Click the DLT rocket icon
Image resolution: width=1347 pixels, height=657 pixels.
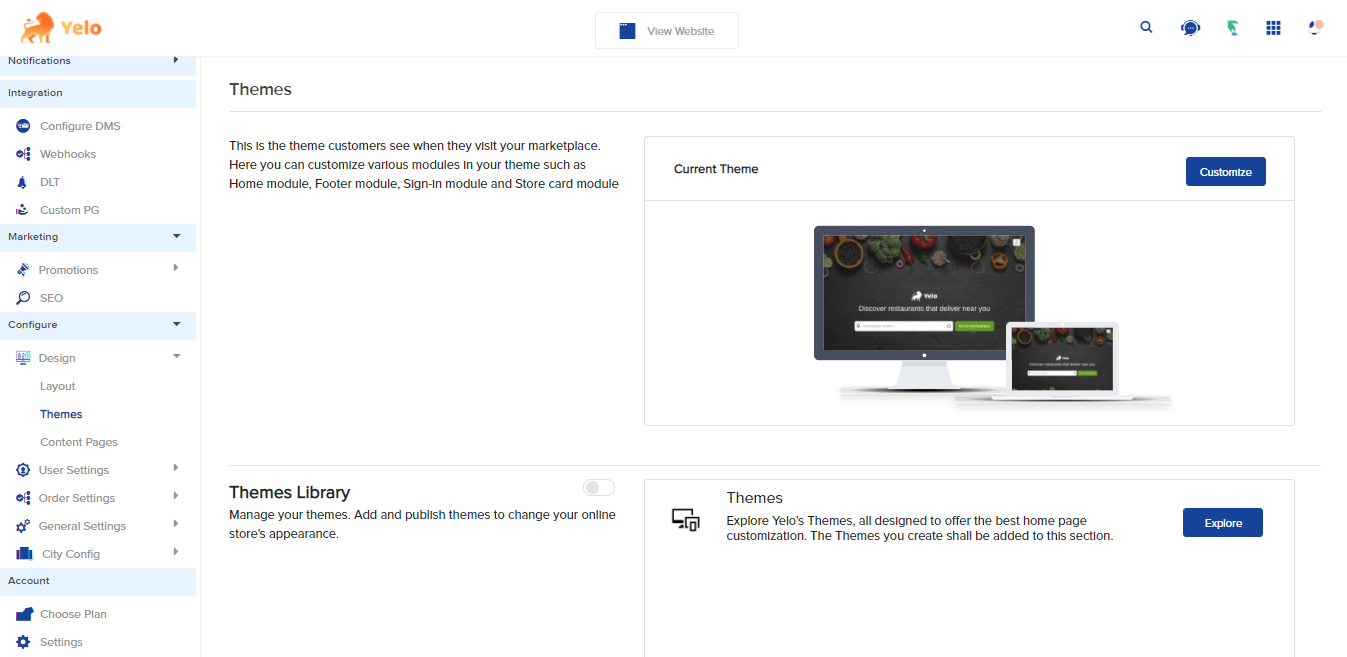(x=23, y=182)
